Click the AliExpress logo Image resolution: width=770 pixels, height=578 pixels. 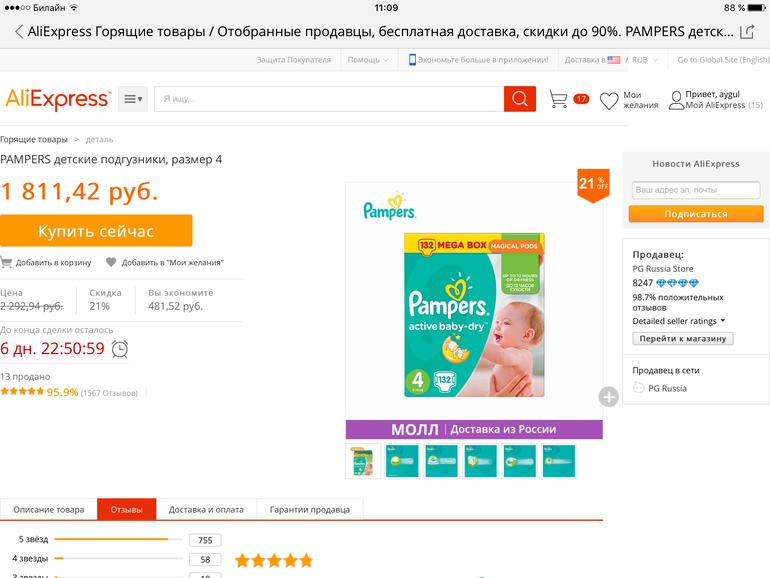(x=58, y=99)
